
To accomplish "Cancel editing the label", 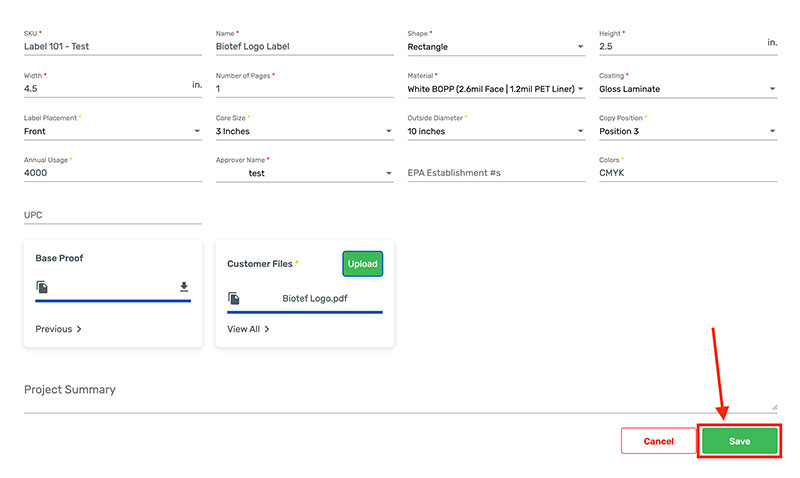I will [658, 441].
